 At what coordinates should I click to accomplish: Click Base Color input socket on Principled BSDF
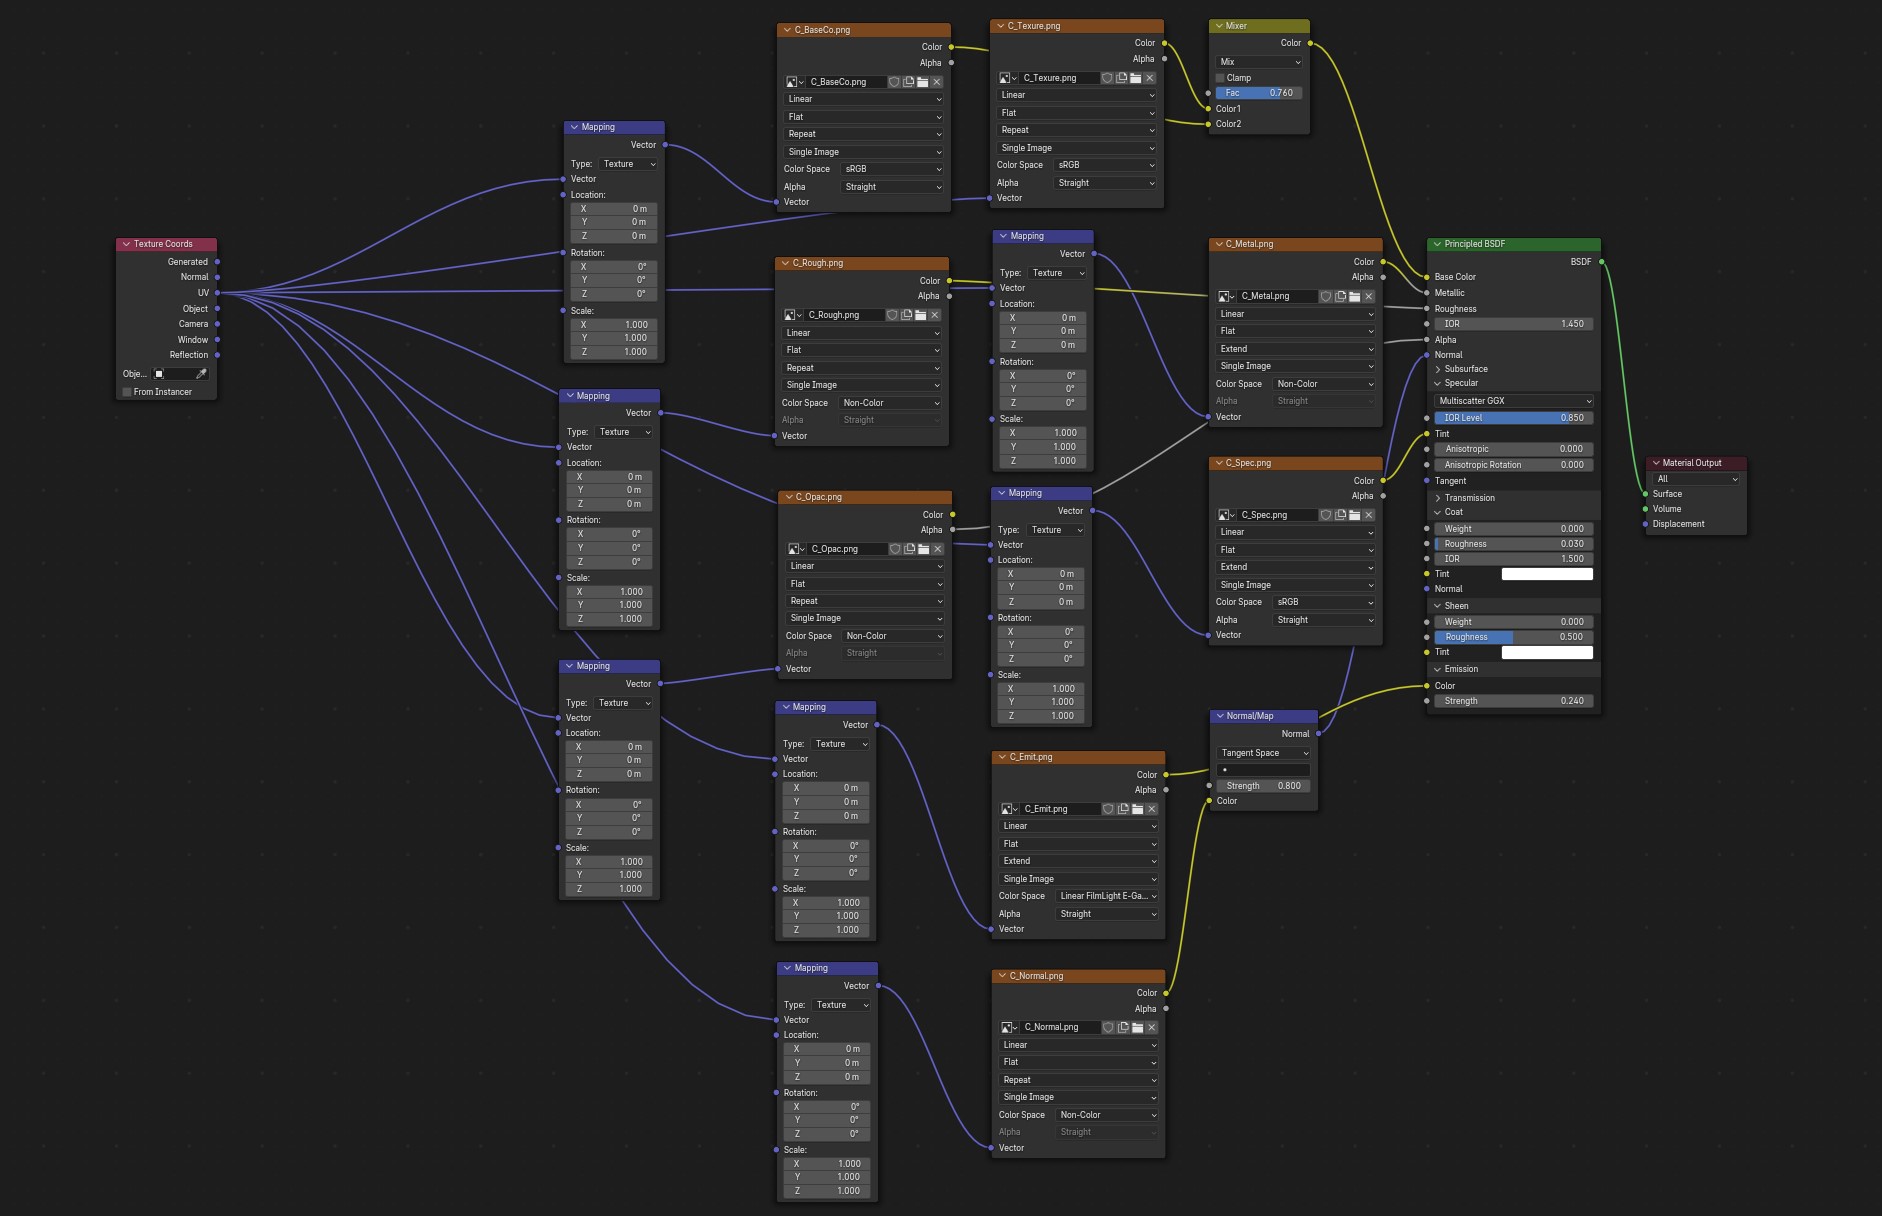(x=1427, y=277)
